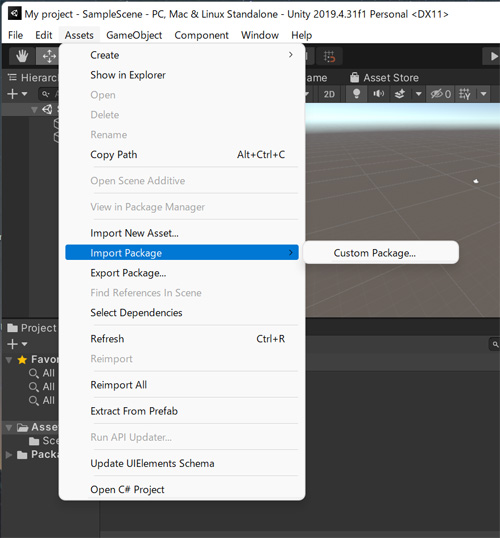Collapse the Assets folder
Image resolution: width=500 pixels, height=538 pixels.
(x=9, y=428)
